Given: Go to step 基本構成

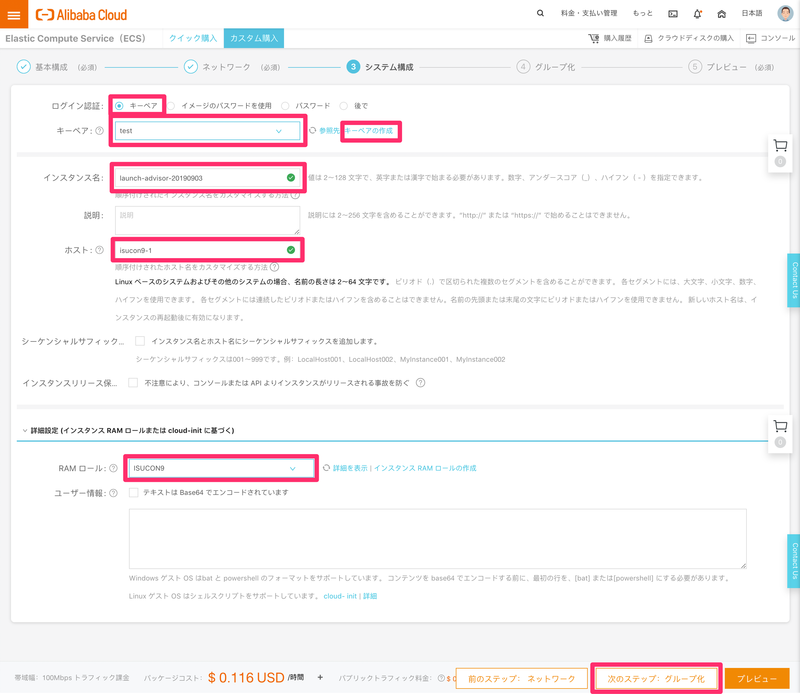Looking at the screenshot, I should 51,67.
